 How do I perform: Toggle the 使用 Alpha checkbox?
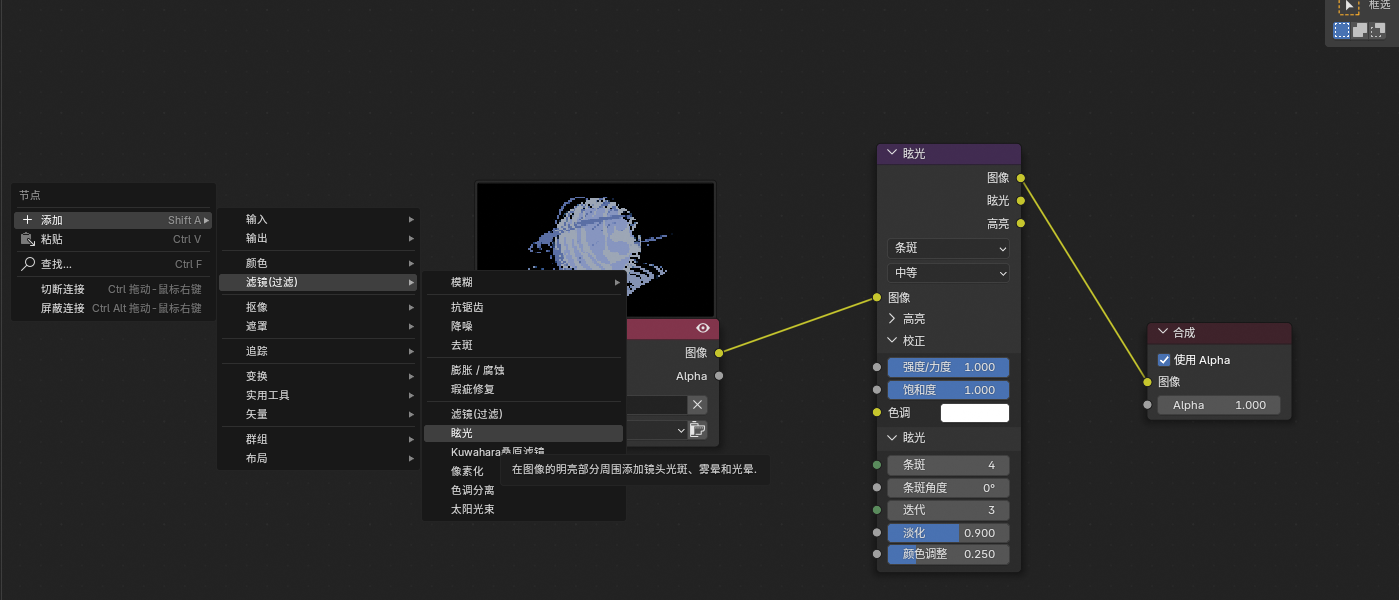click(1164, 360)
